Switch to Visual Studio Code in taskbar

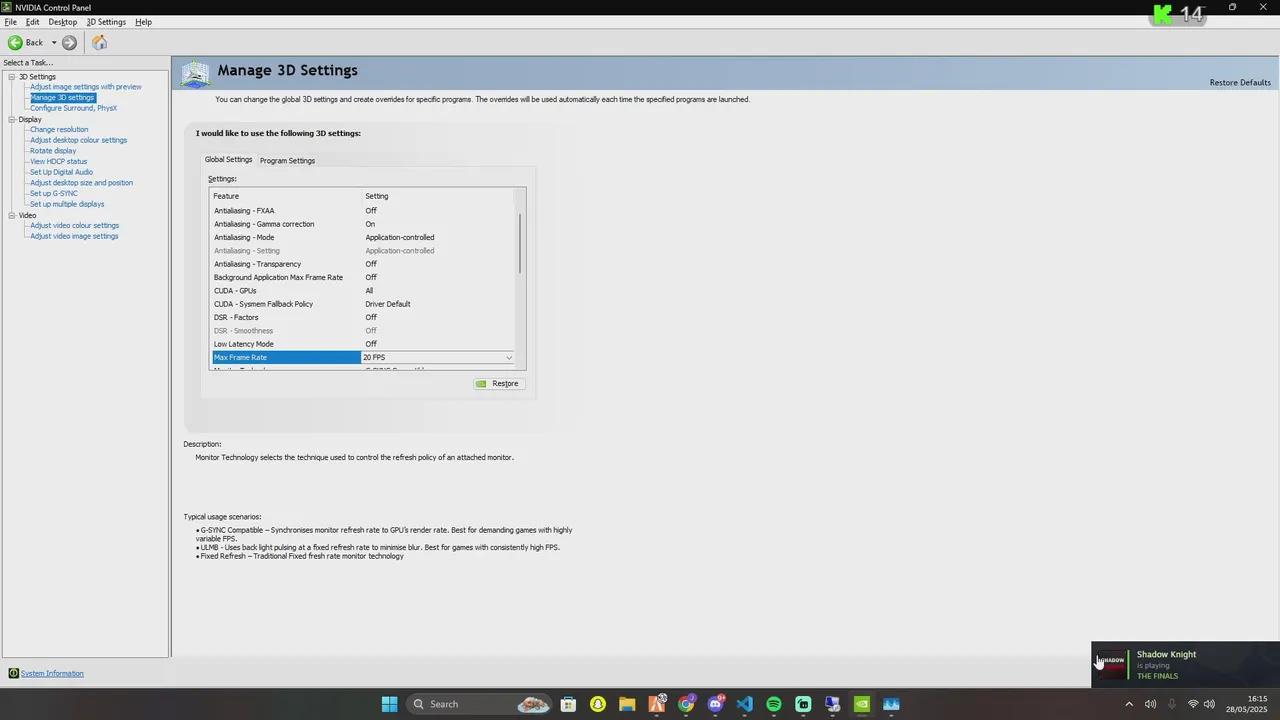(745, 704)
